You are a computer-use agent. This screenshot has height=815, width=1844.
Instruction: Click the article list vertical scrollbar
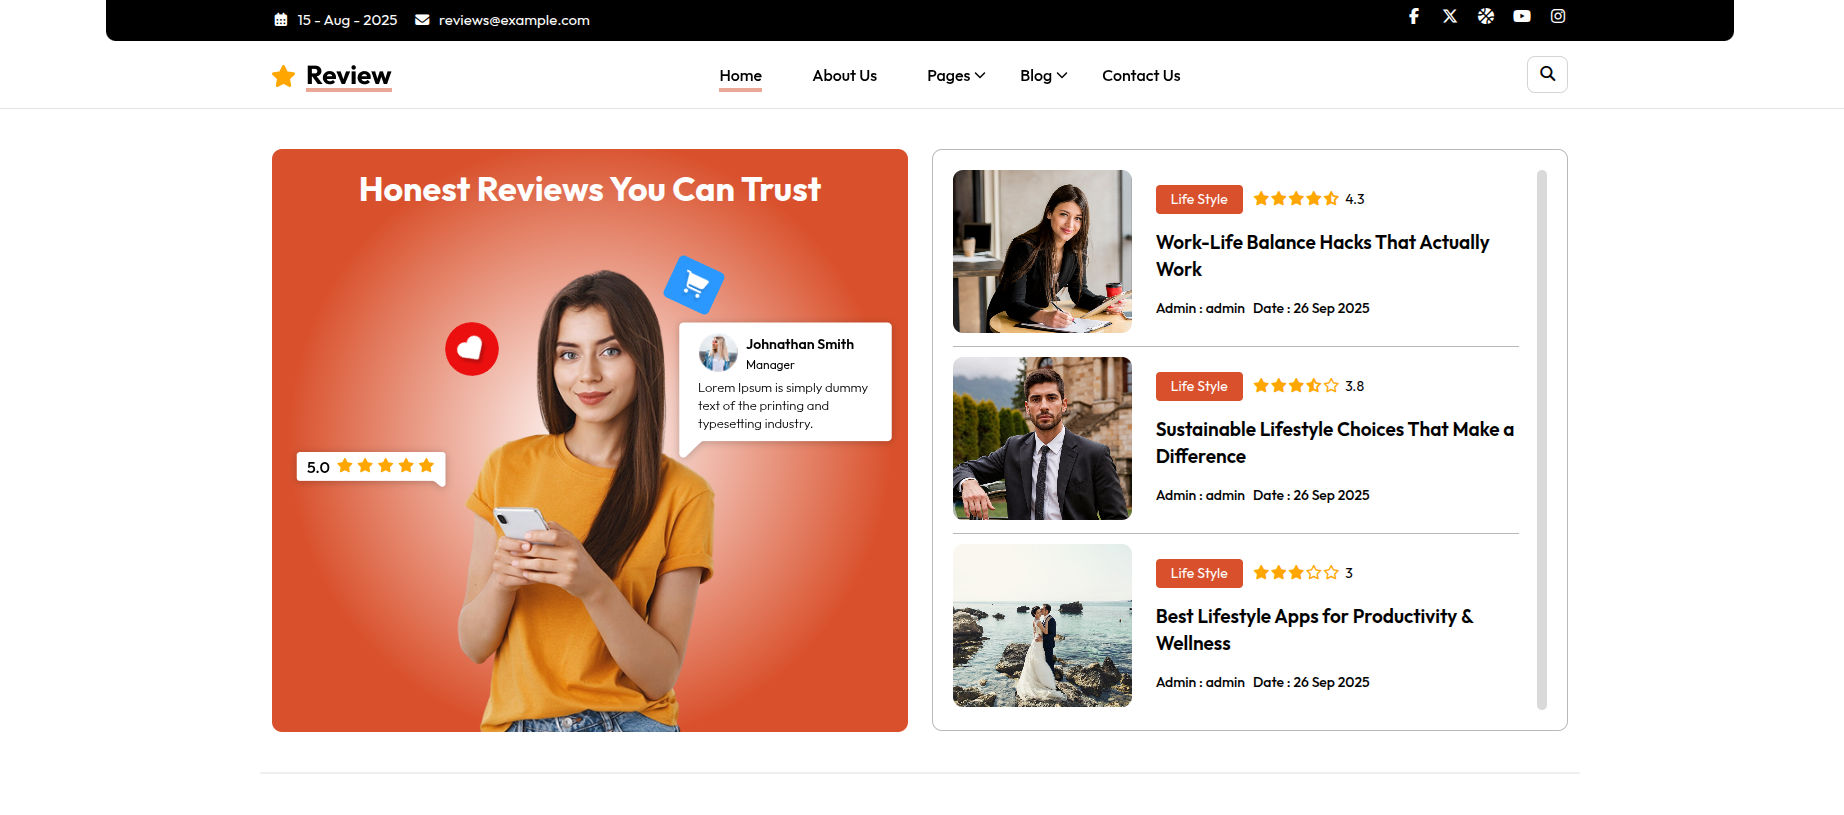click(1541, 440)
